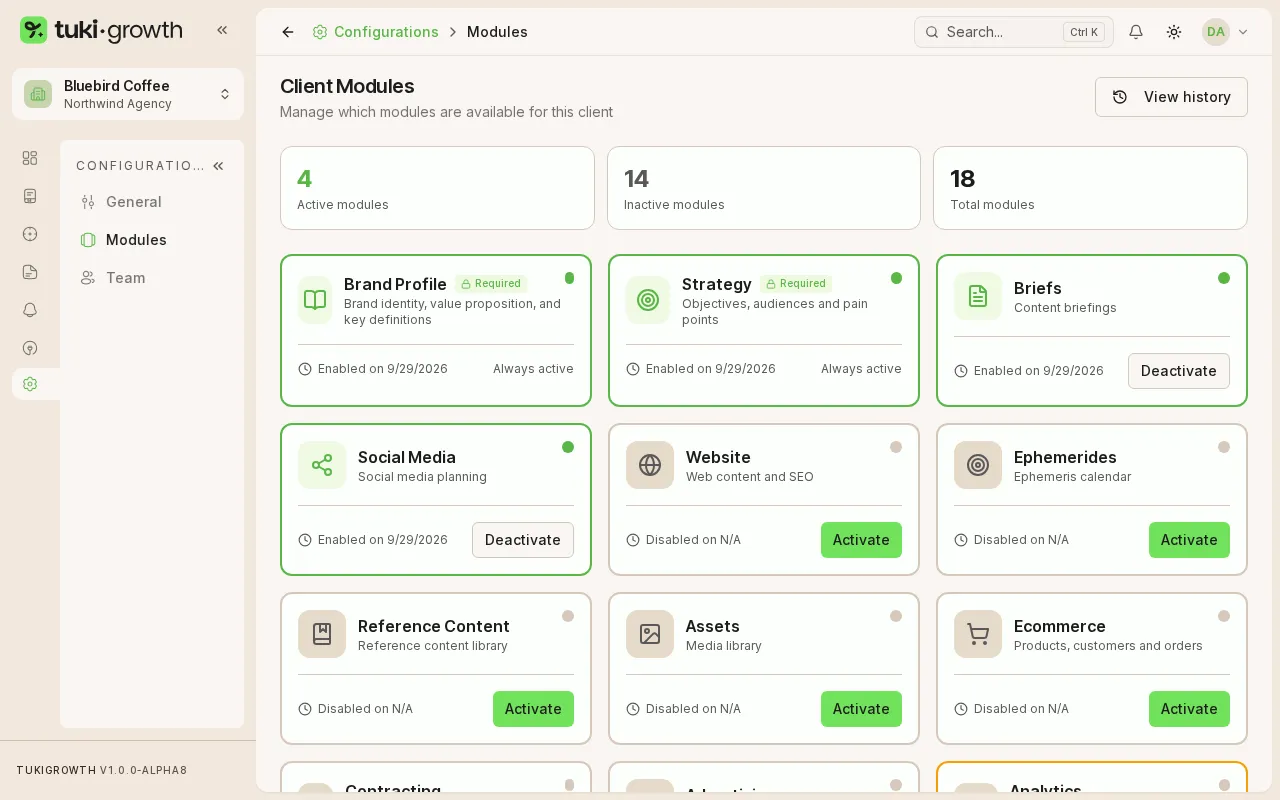Click the Modules breadcrumb
This screenshot has width=1280, height=800.
497,32
